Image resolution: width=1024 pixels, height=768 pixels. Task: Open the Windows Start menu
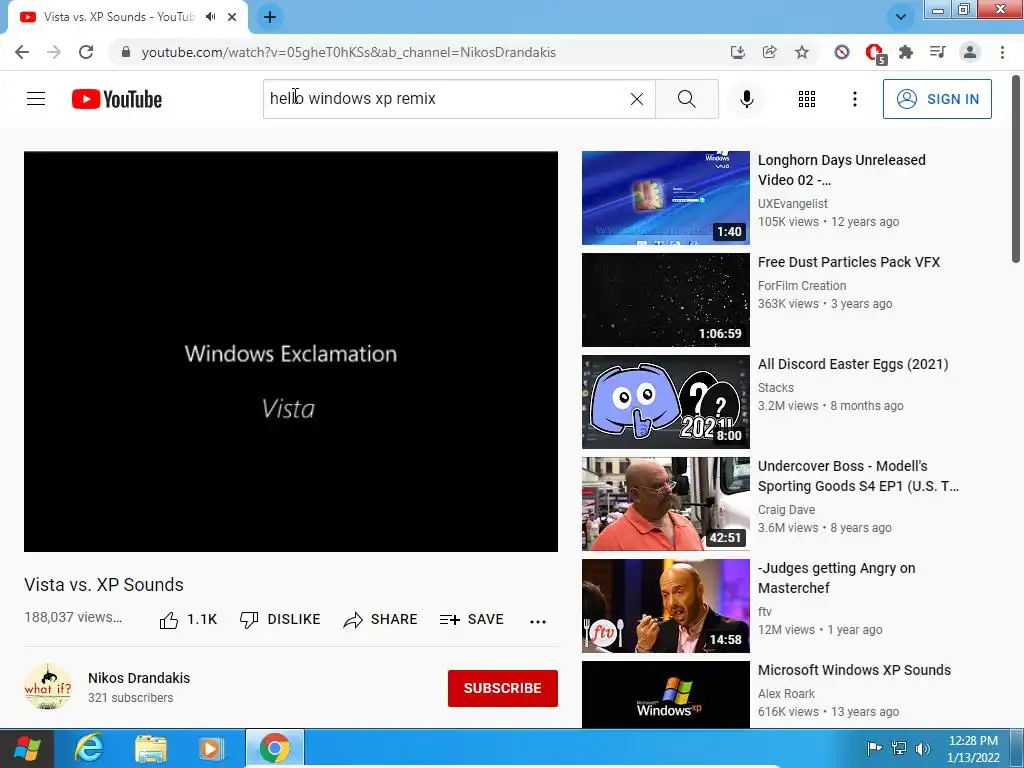[x=26, y=748]
